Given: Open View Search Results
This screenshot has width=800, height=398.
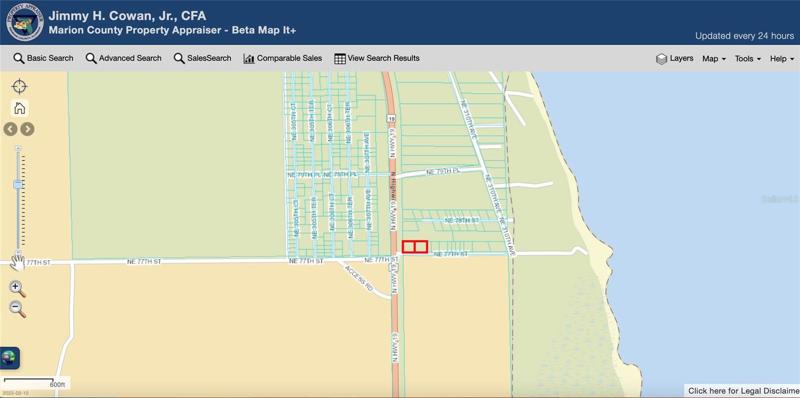Looking at the screenshot, I should click(377, 58).
